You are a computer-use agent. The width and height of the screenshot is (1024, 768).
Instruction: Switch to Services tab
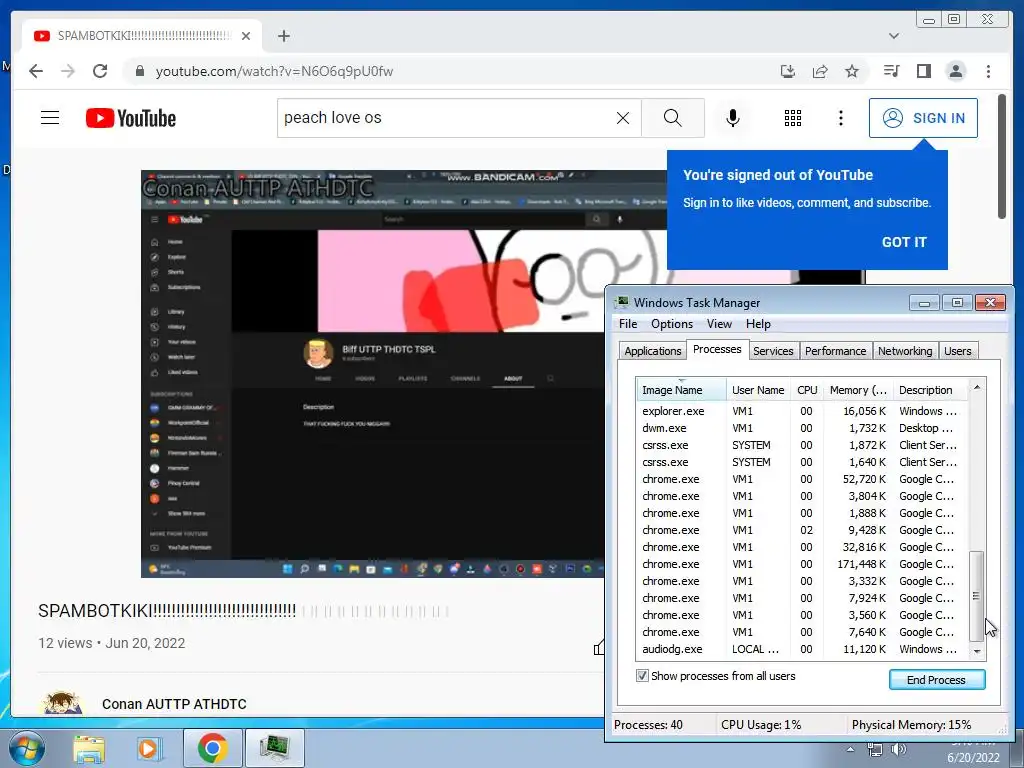tap(773, 351)
